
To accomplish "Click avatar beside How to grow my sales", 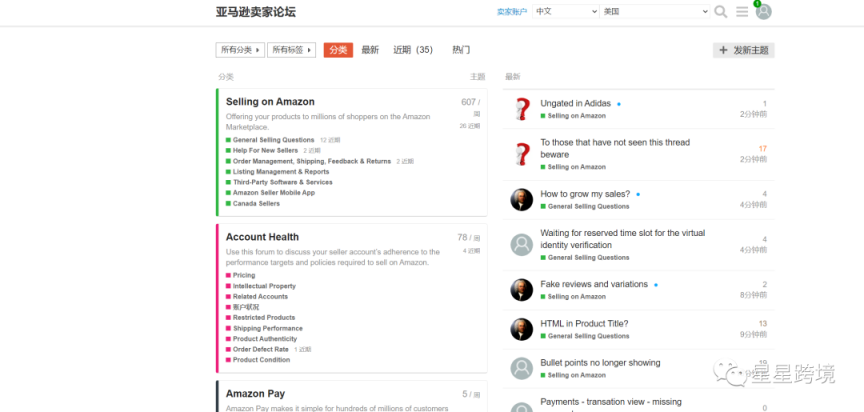I will pyautogui.click(x=521, y=200).
